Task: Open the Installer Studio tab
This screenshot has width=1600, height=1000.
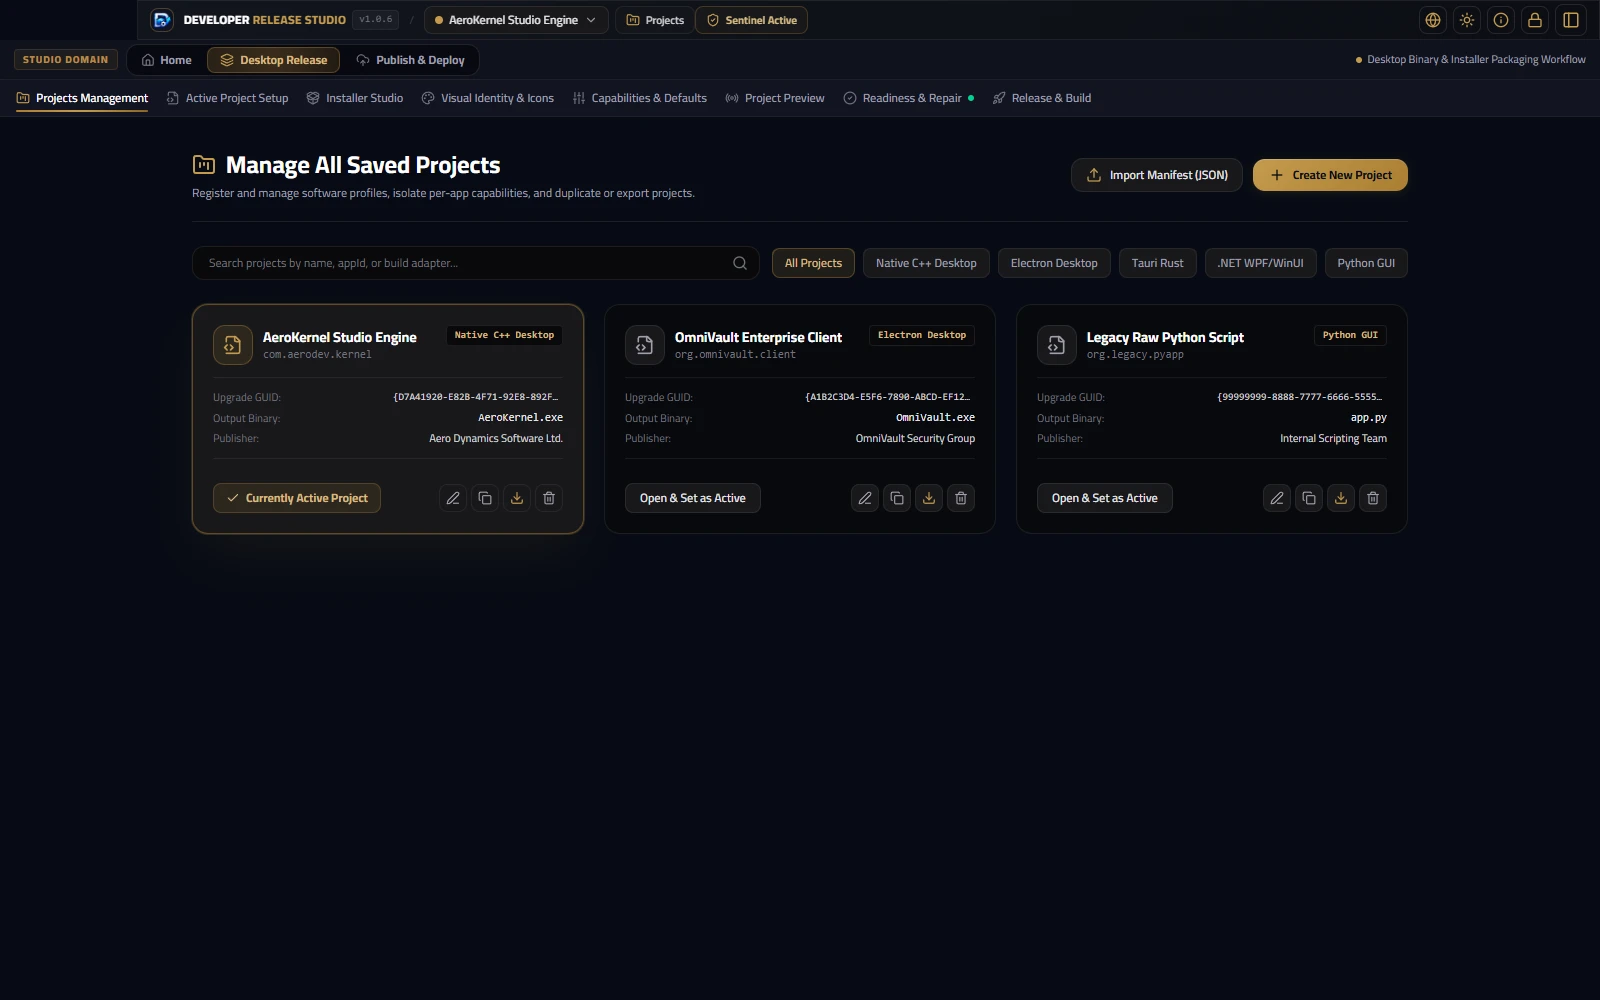Action: [355, 98]
